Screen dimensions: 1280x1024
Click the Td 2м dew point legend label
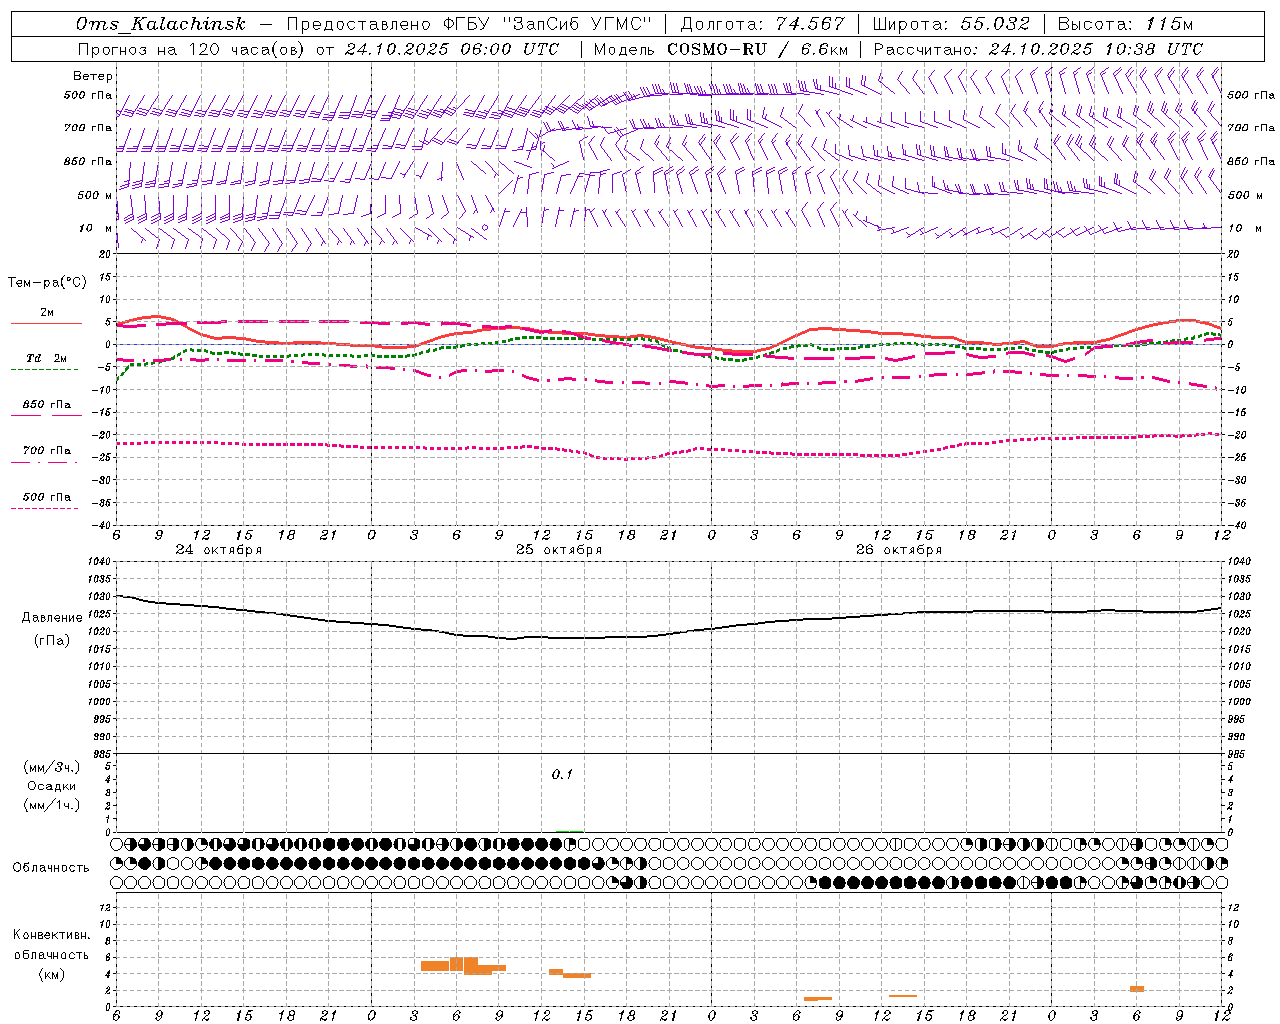(x=47, y=358)
